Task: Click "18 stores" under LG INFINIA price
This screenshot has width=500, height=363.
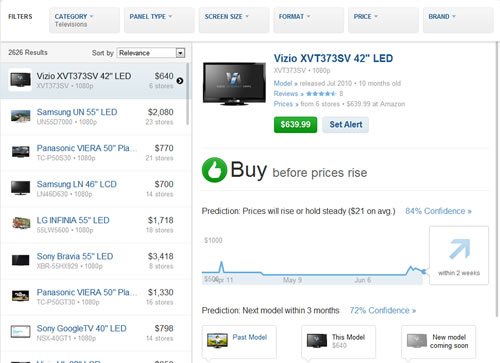Action: coord(159,230)
